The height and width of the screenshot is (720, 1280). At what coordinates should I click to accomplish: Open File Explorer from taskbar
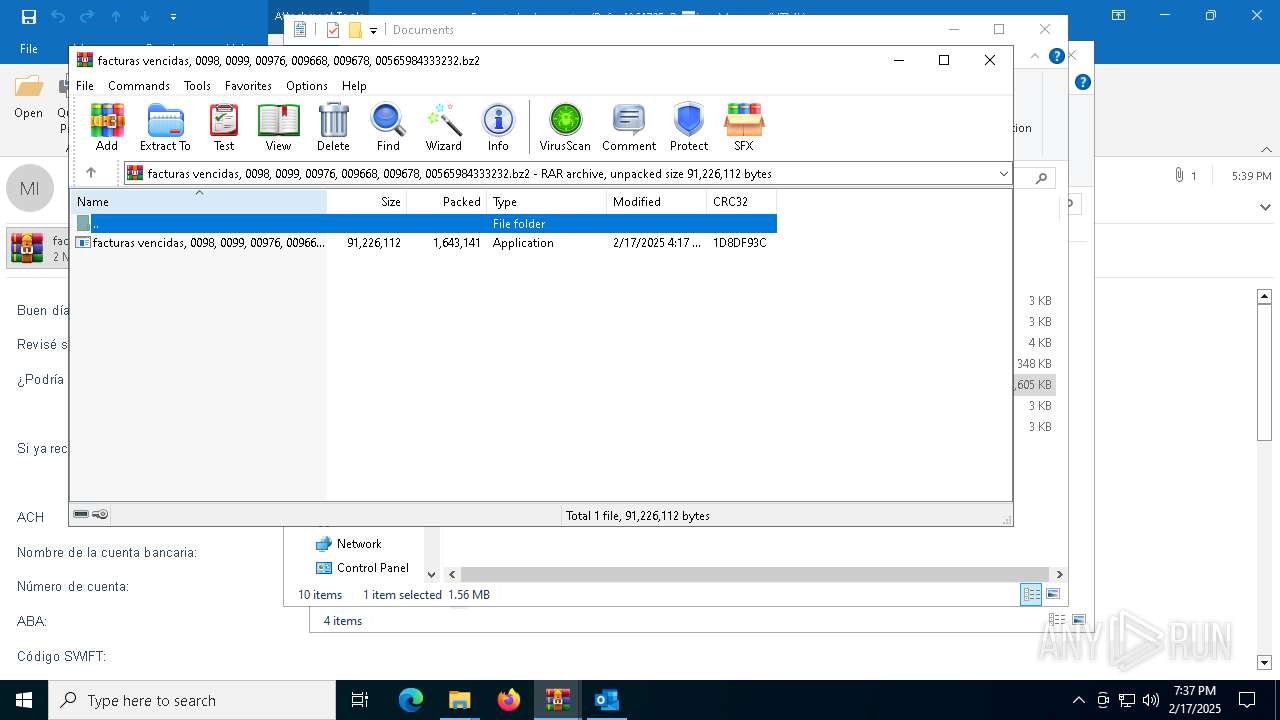459,700
